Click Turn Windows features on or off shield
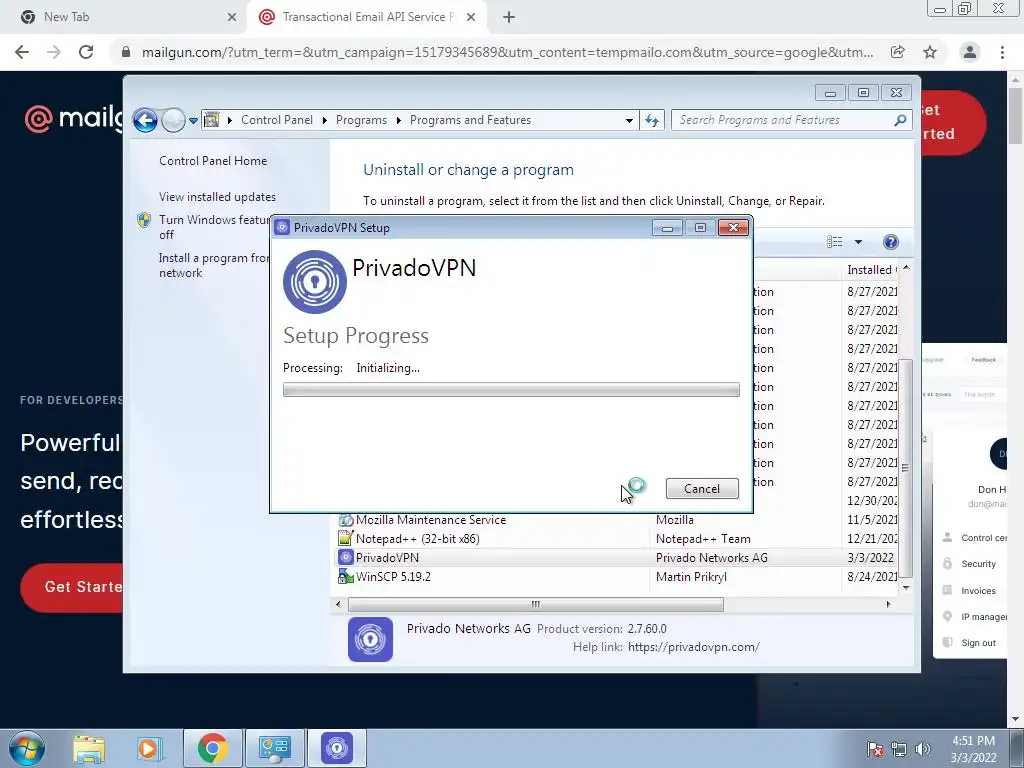The width and height of the screenshot is (1024, 768). 144,220
